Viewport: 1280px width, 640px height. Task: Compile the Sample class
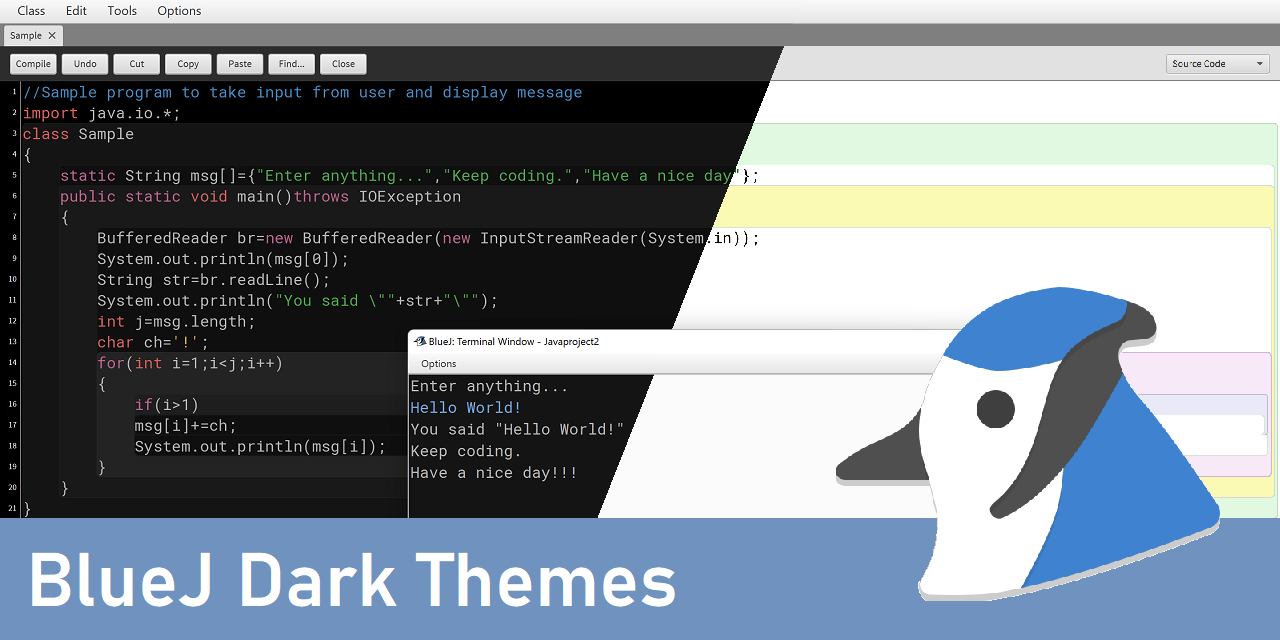coord(33,64)
